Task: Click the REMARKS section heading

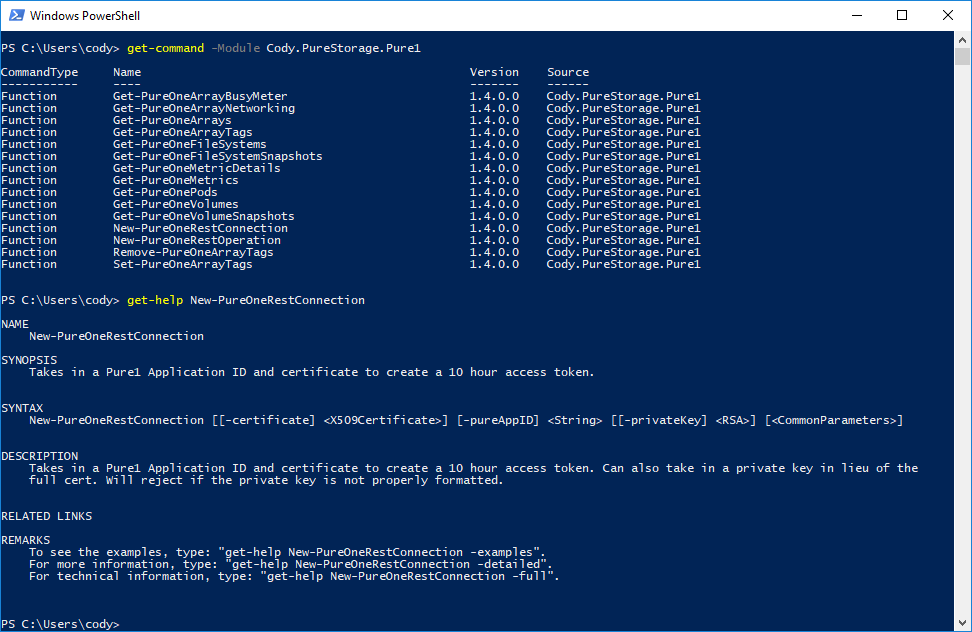Action: click(x=25, y=540)
